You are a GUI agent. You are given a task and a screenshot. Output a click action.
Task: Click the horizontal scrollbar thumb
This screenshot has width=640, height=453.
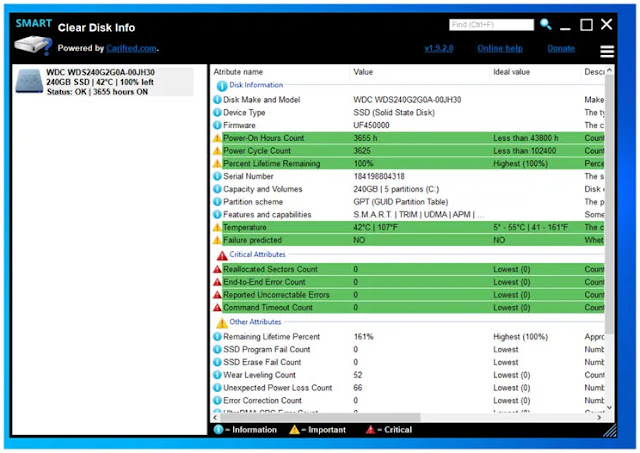[320, 417]
